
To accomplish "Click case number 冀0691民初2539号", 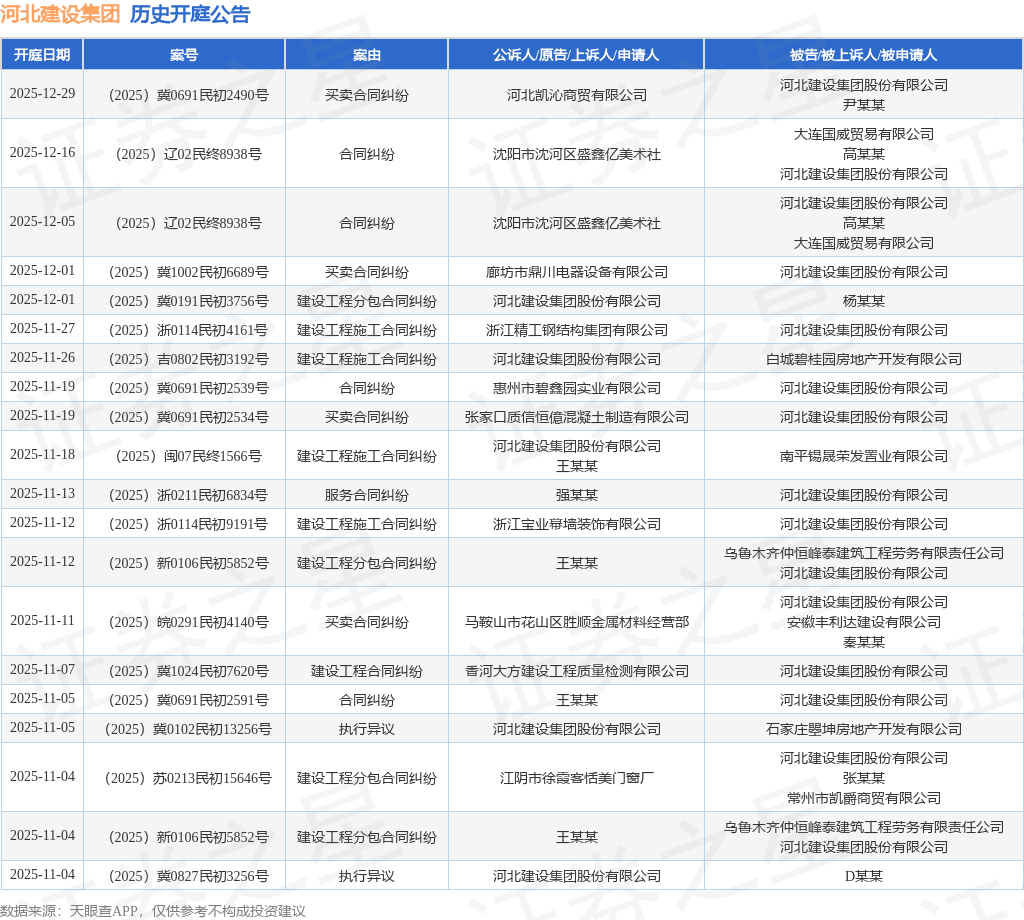I will pyautogui.click(x=189, y=389).
